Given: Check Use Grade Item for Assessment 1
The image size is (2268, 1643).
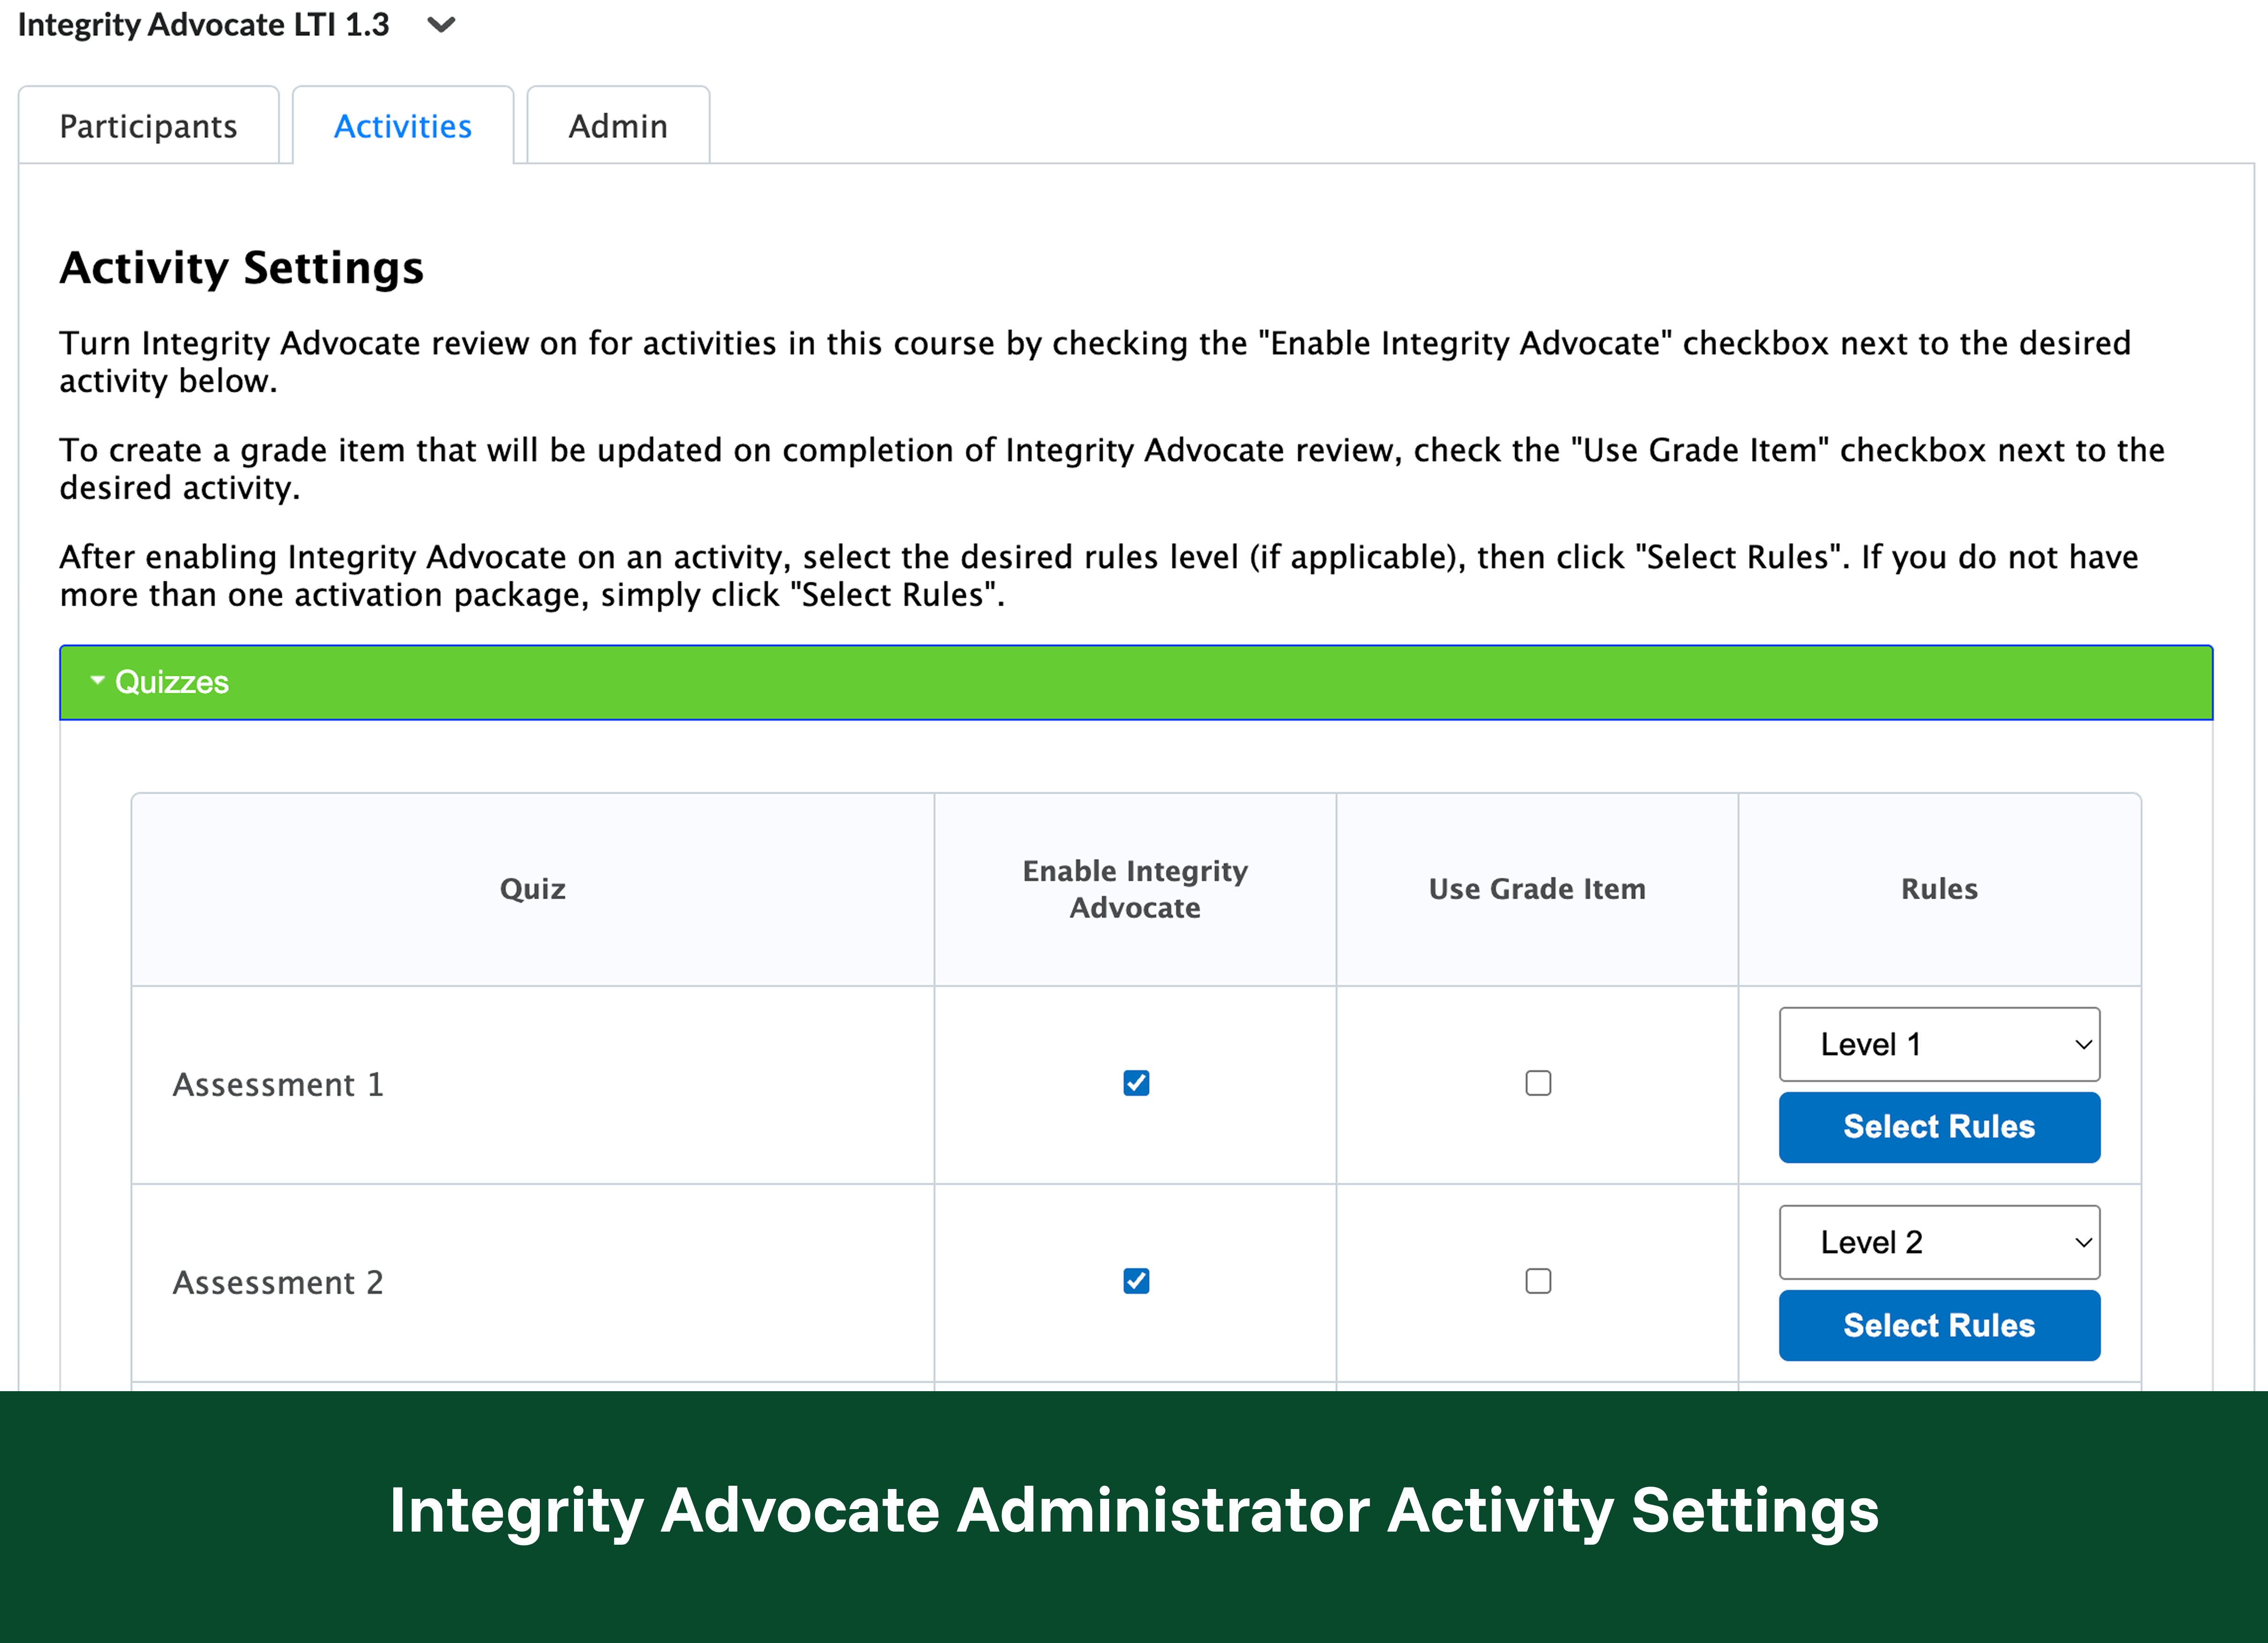Looking at the screenshot, I should (1537, 1083).
